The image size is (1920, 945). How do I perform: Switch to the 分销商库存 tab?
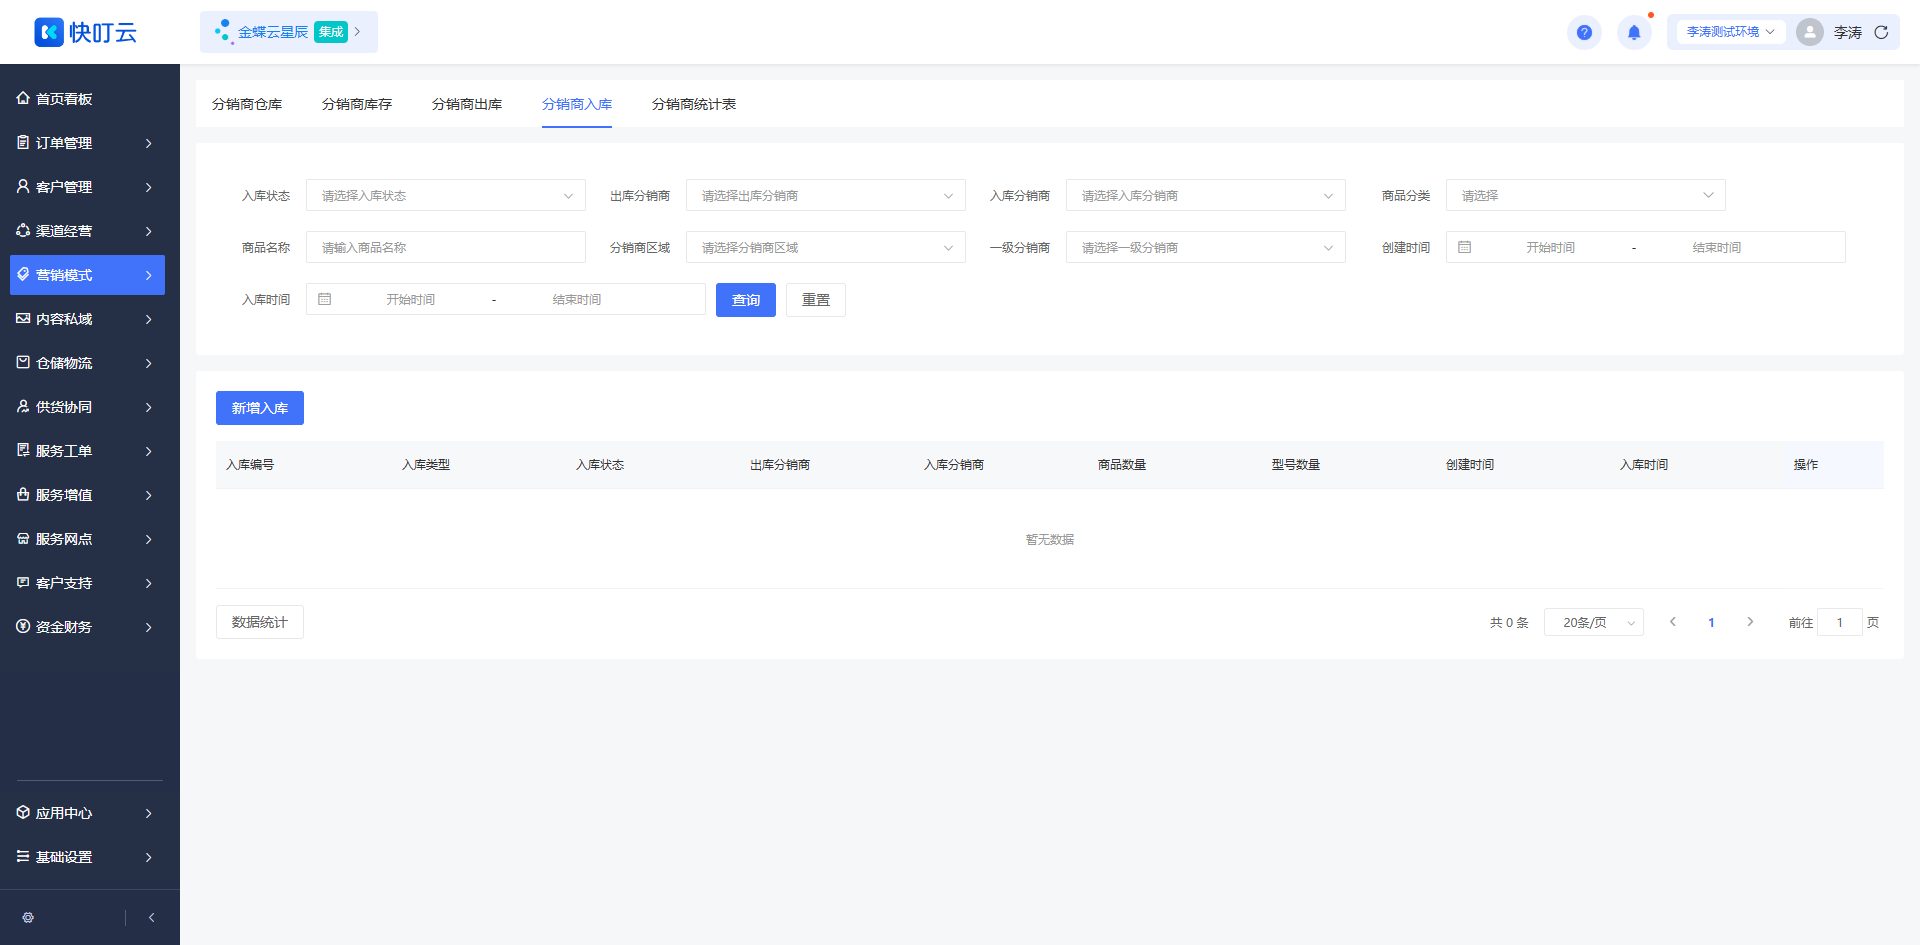[357, 104]
